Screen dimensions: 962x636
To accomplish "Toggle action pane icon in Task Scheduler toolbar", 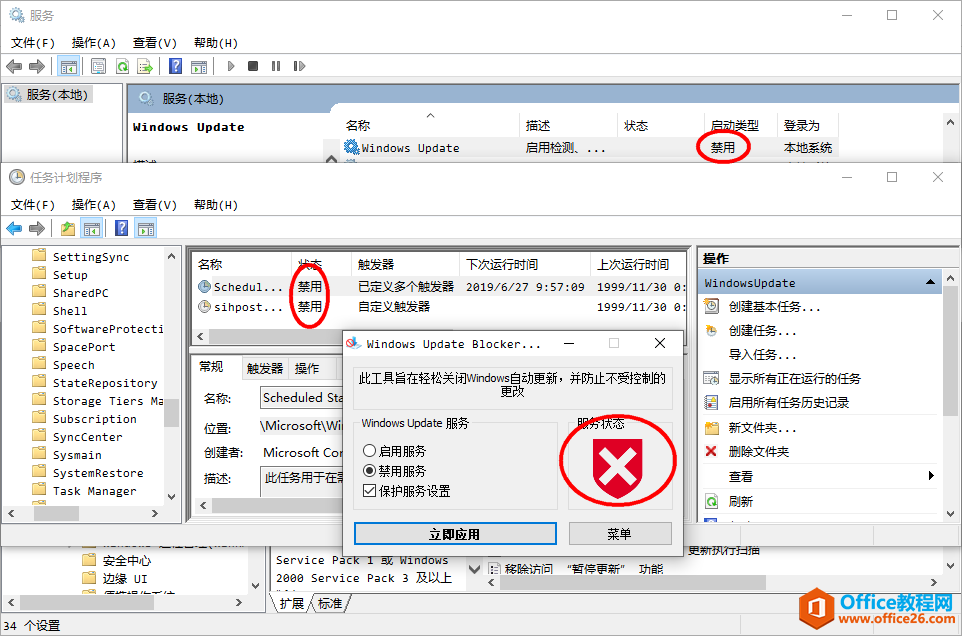I will (x=146, y=229).
